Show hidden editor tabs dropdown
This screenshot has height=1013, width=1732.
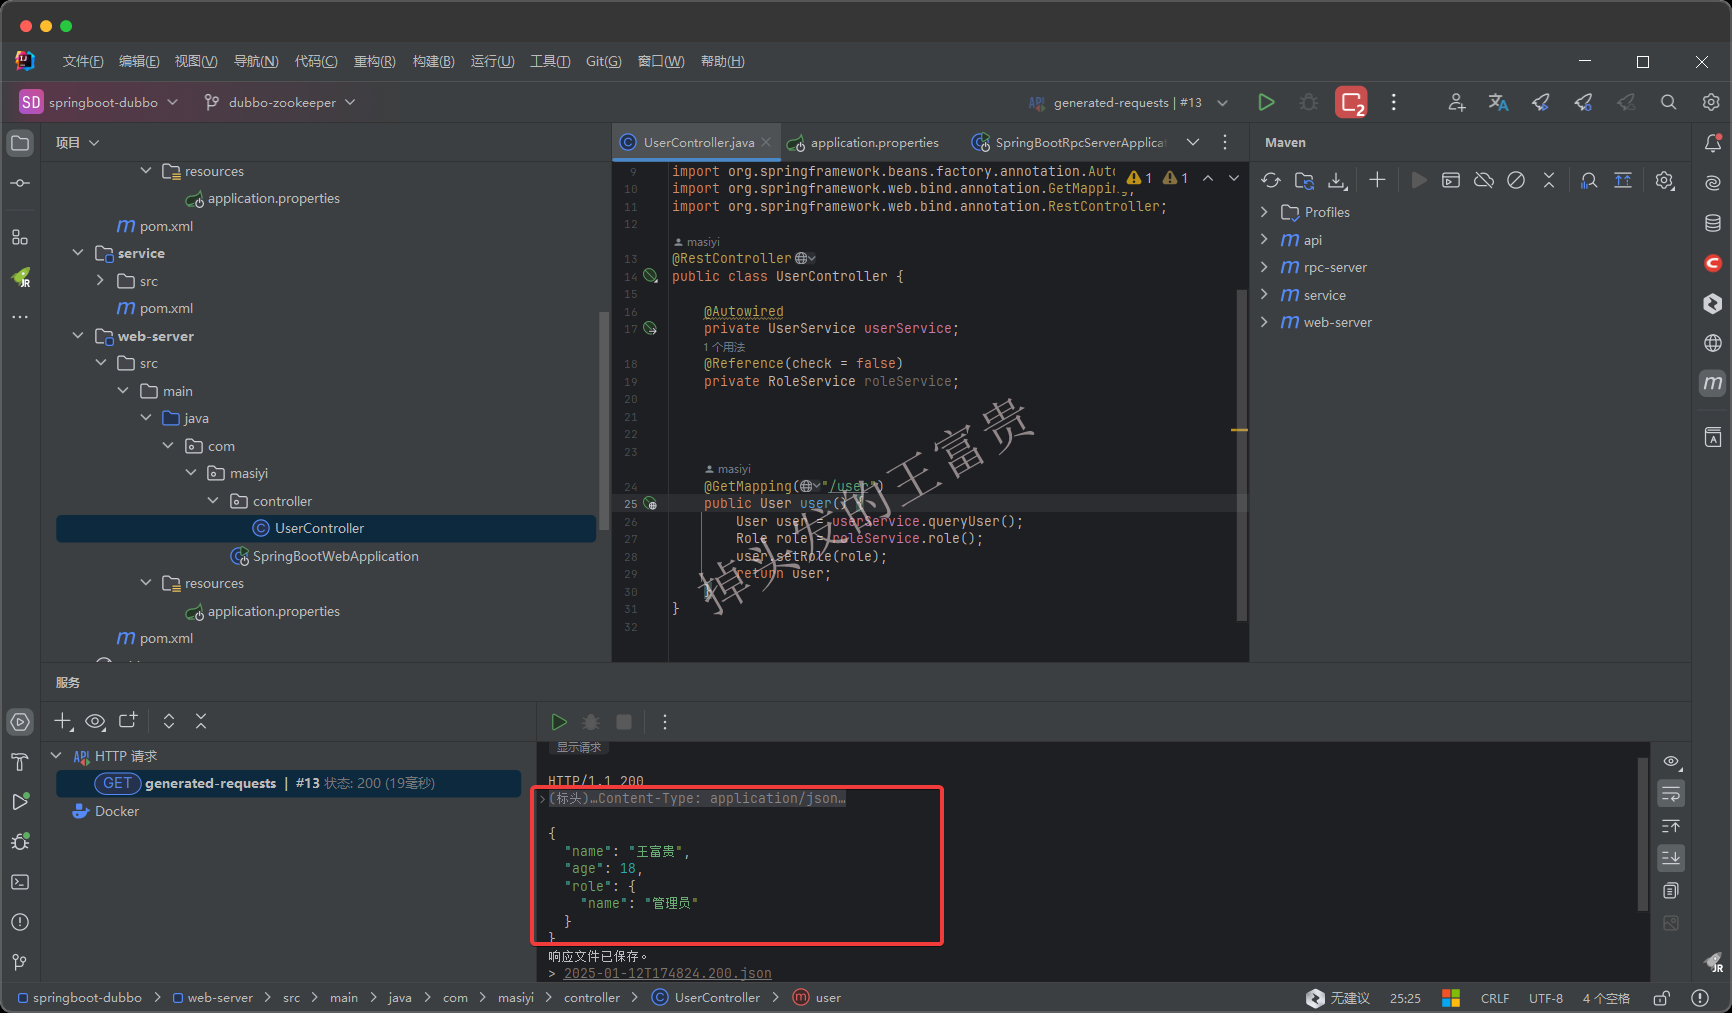1193,142
